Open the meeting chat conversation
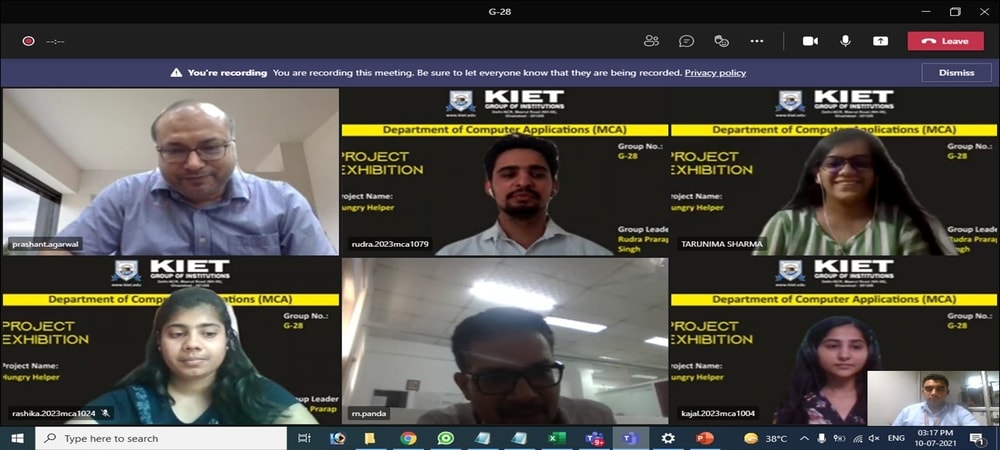Viewport: 1000px width, 450px height. click(x=686, y=41)
